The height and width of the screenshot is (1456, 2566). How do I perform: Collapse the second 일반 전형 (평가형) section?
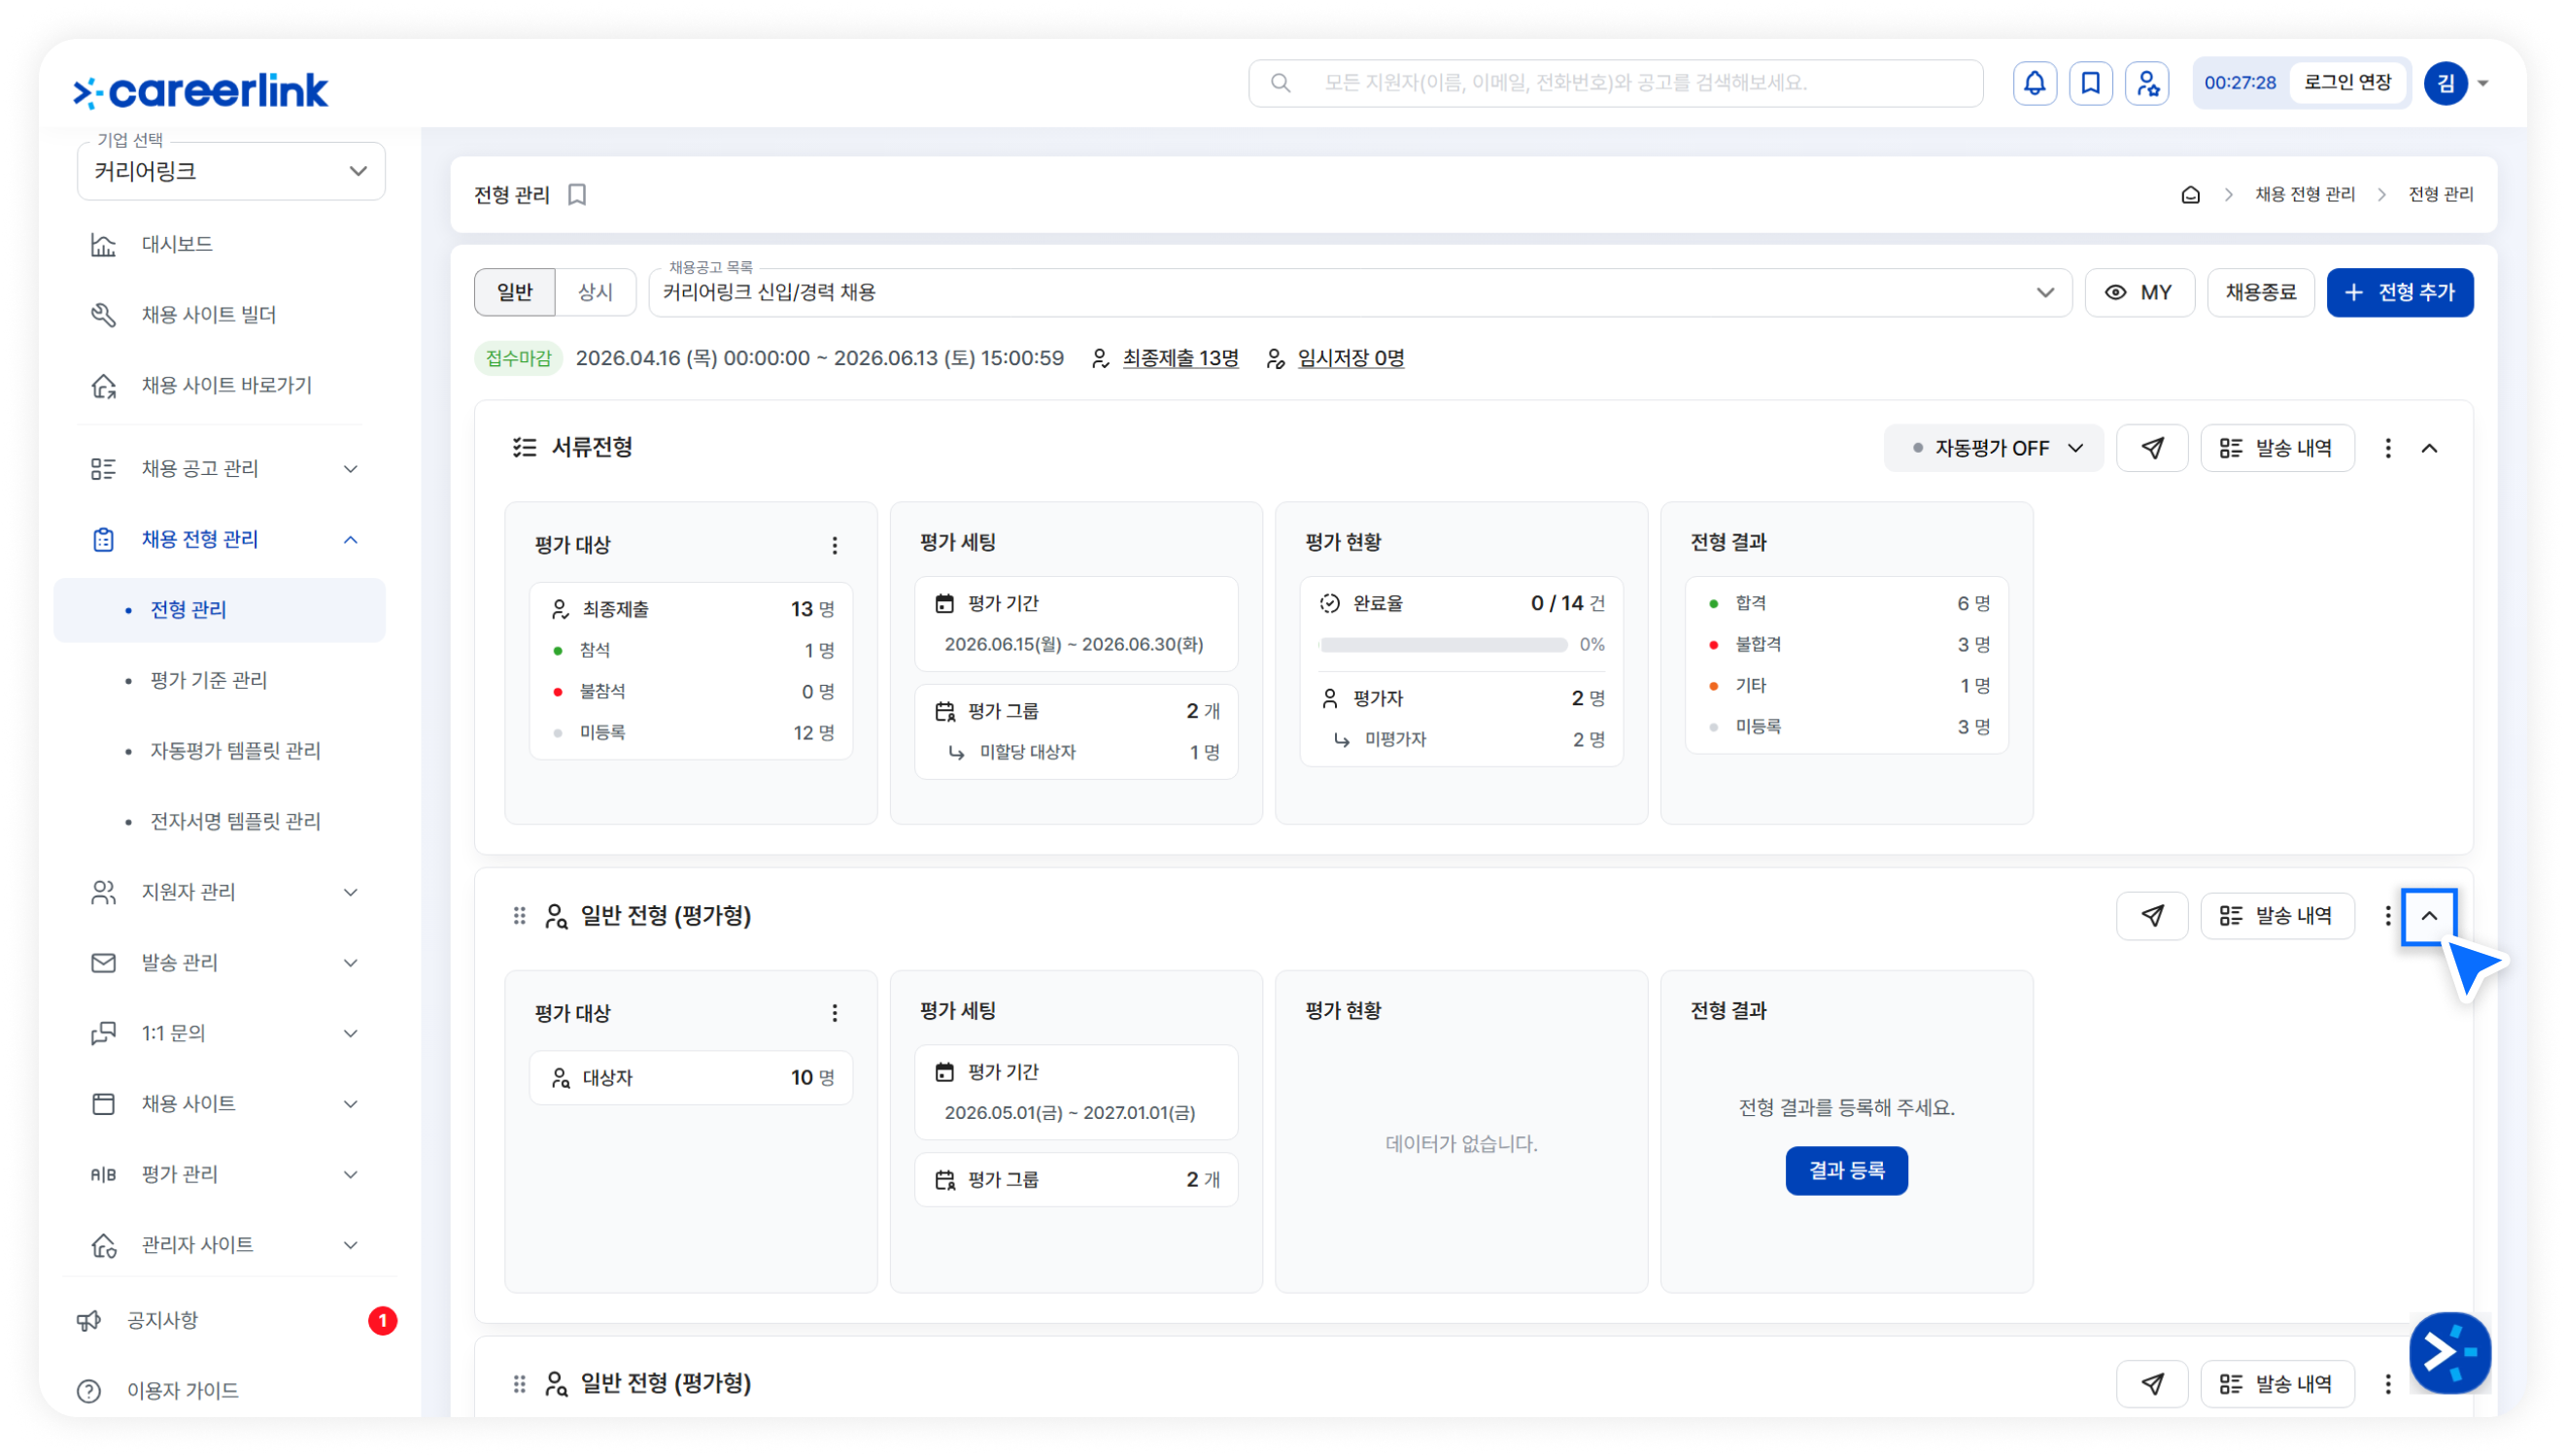pyautogui.click(x=2429, y=916)
